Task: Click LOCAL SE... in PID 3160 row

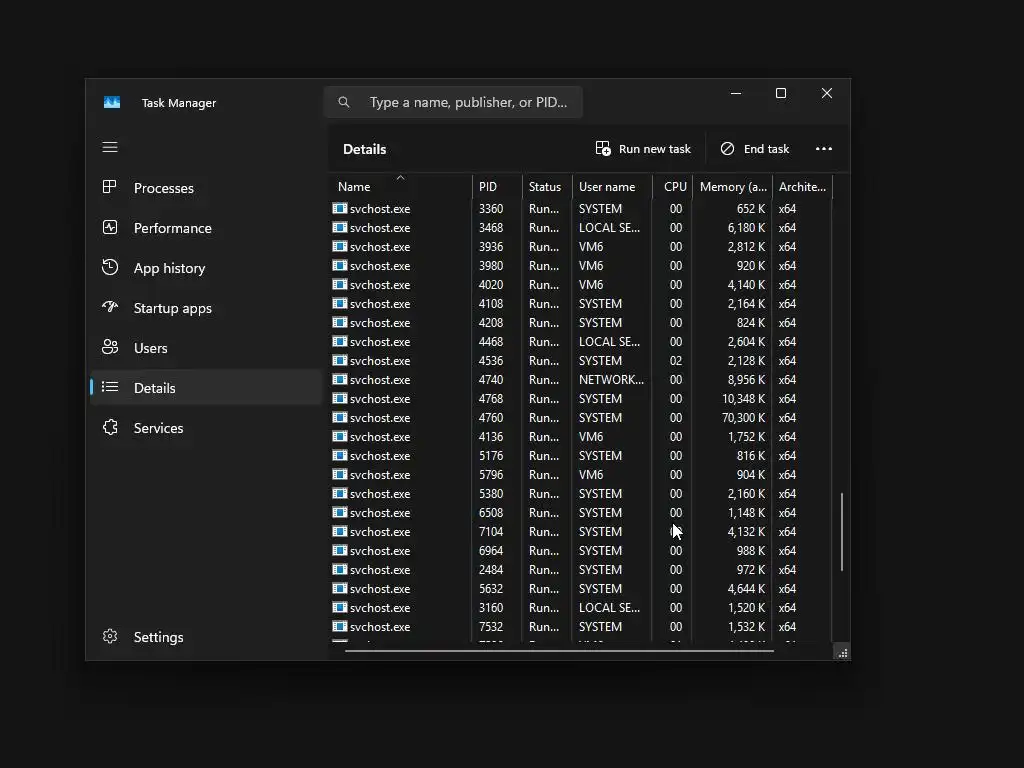Action: (609, 607)
